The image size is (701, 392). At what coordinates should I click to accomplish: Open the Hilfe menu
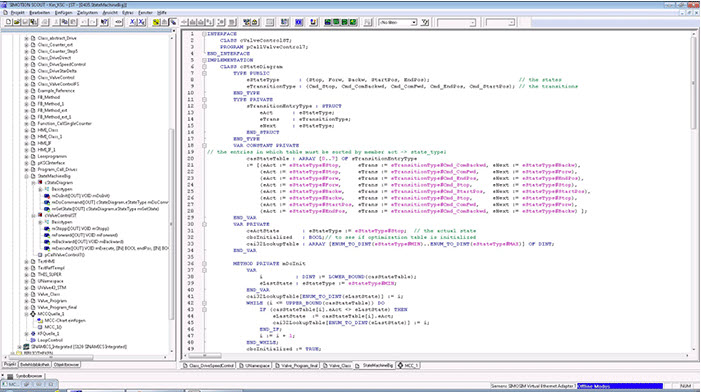(162, 13)
